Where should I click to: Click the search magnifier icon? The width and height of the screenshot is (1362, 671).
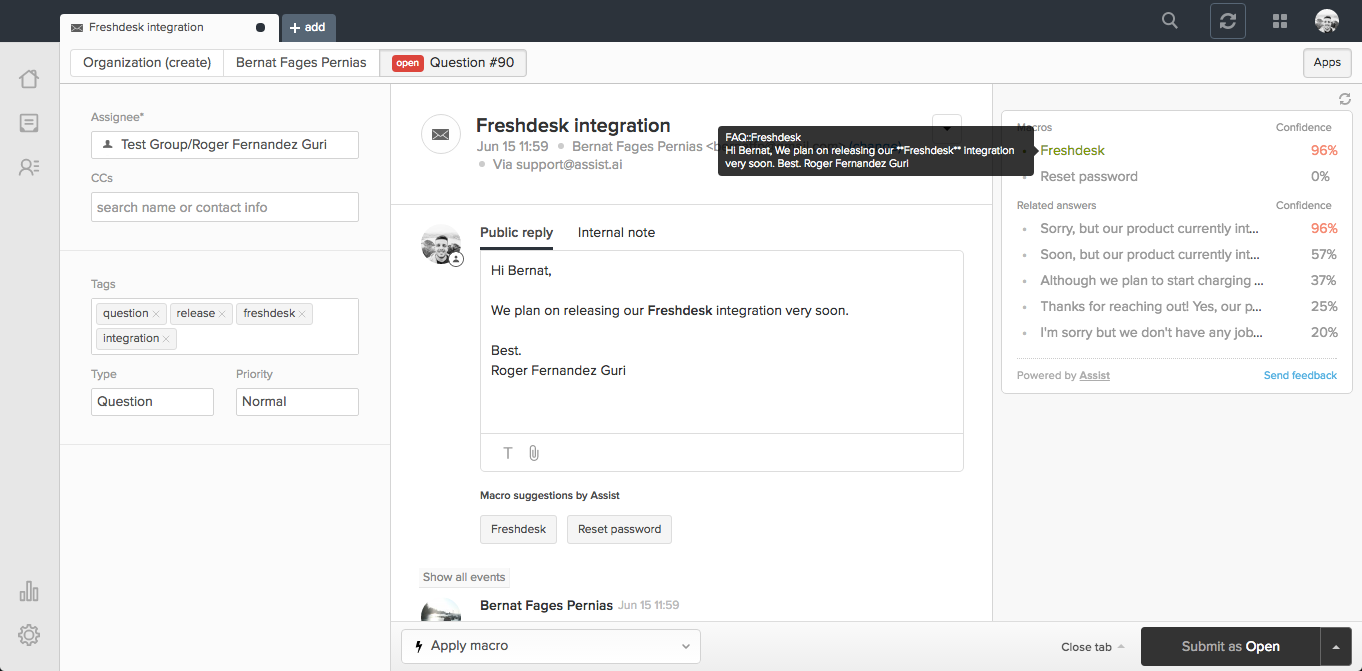tap(1170, 21)
